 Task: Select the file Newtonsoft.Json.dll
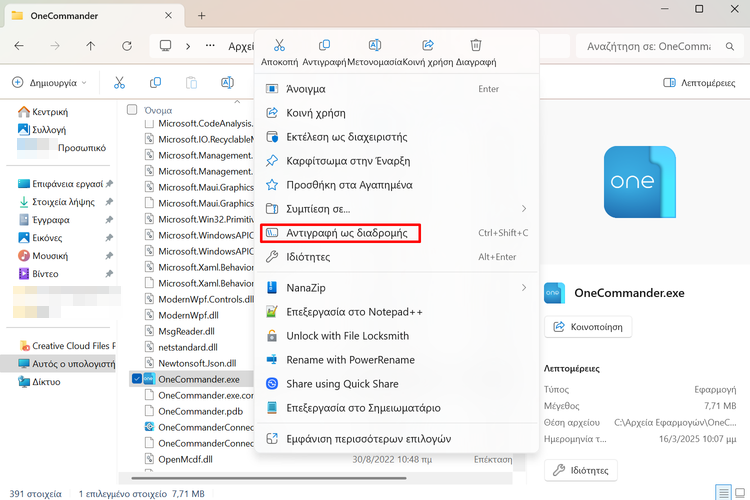[197, 363]
